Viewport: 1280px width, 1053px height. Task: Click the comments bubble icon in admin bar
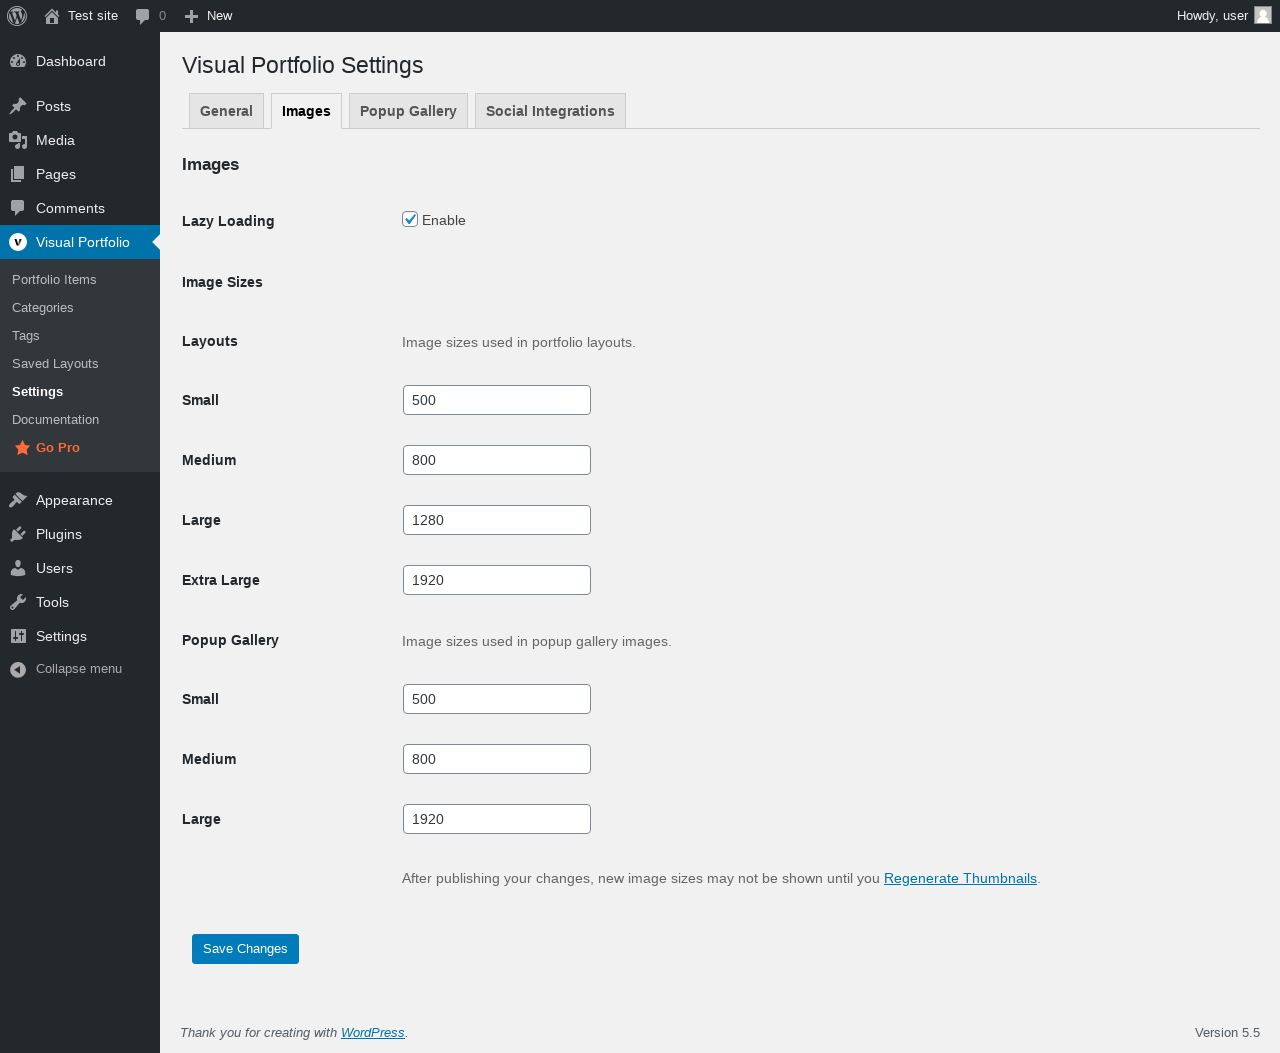point(143,16)
